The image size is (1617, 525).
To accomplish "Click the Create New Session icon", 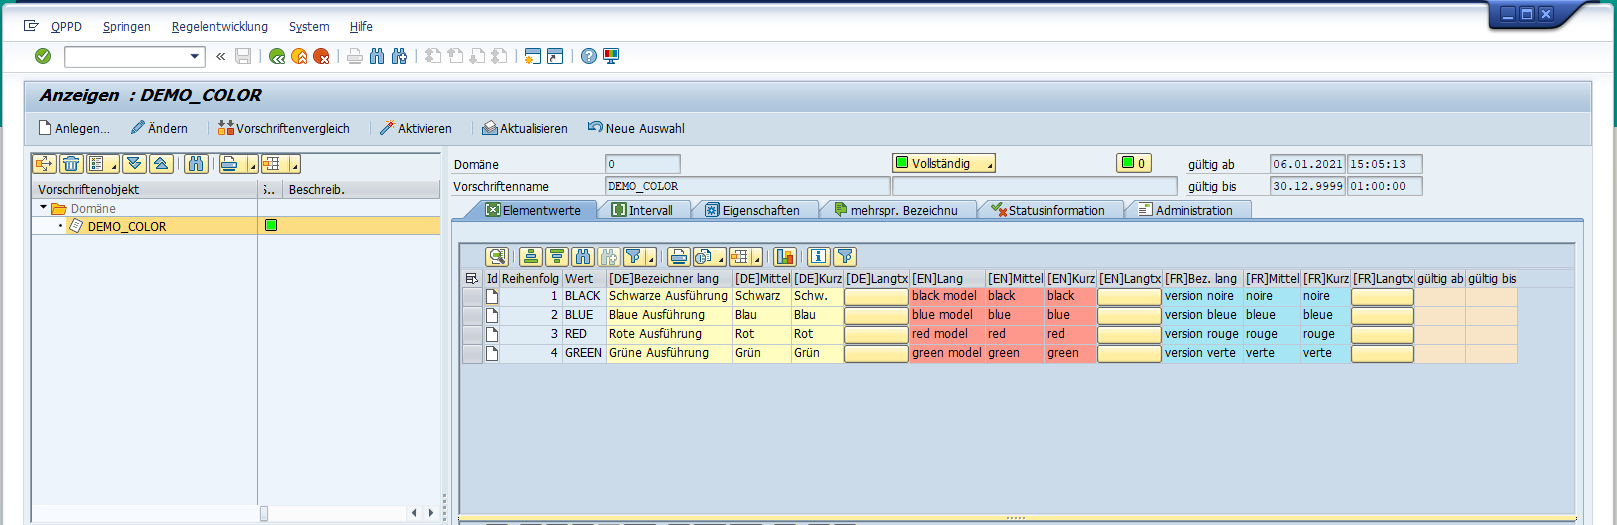I will pyautogui.click(x=533, y=56).
